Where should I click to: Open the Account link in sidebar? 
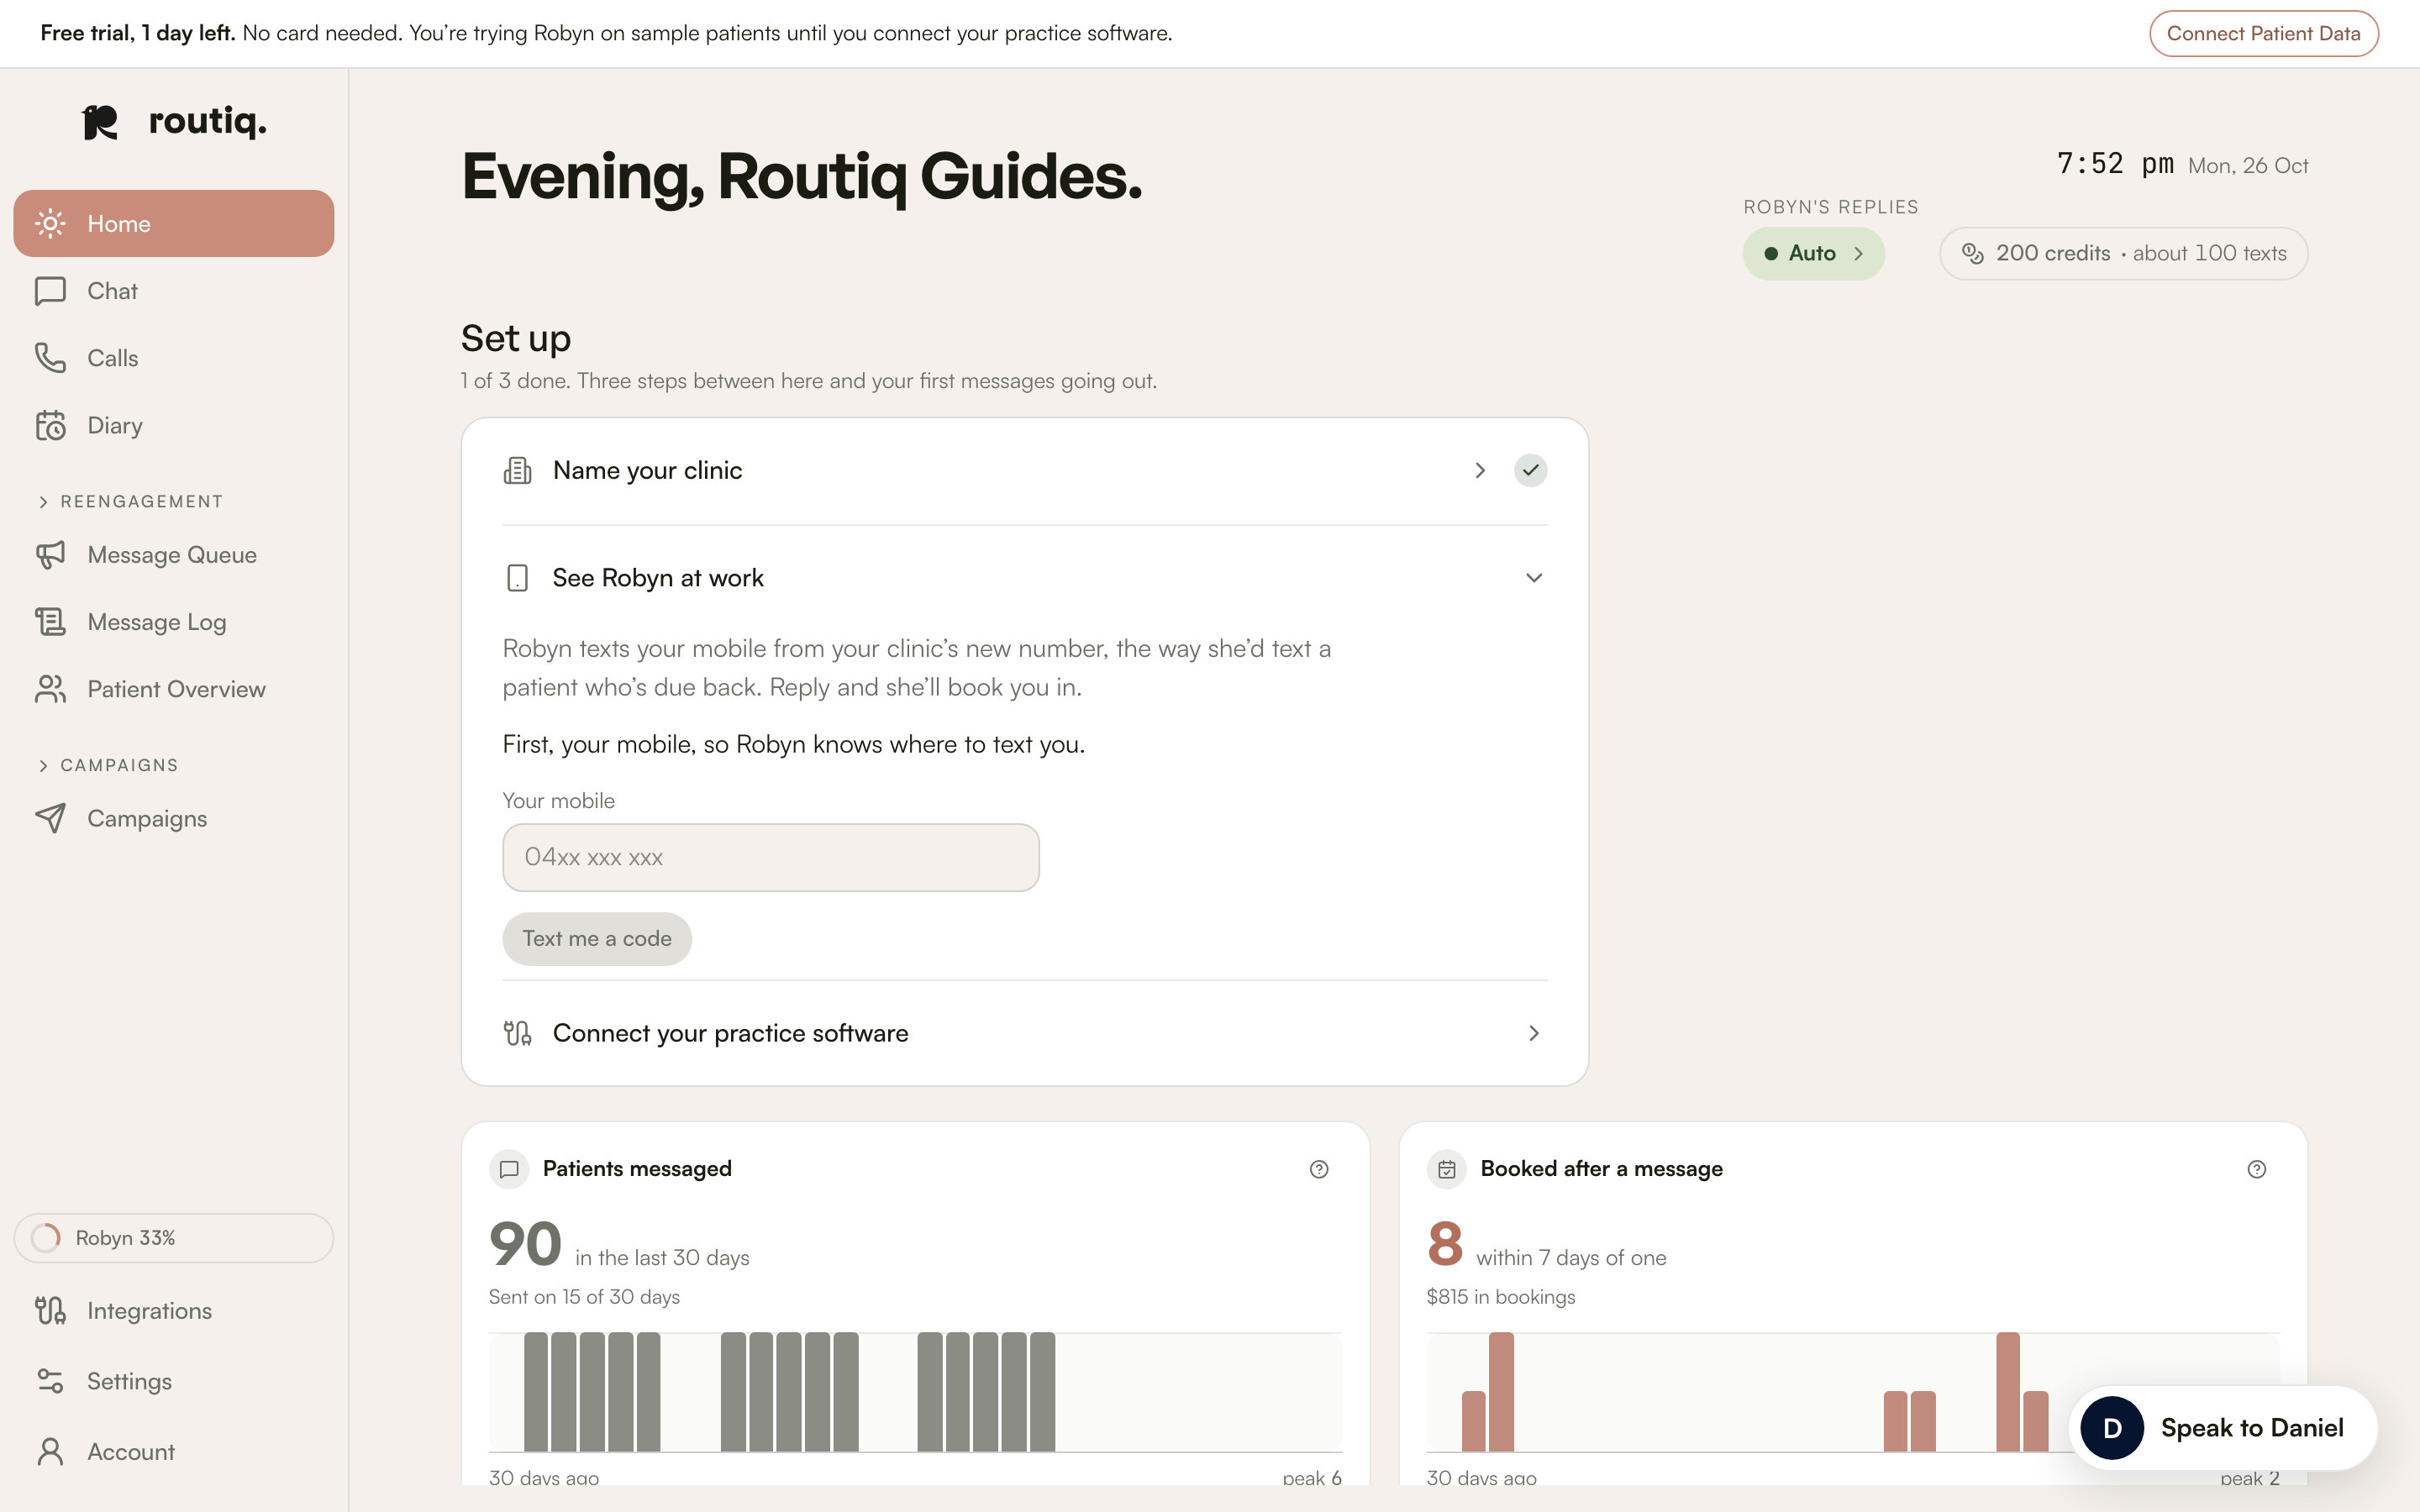click(x=173, y=1451)
